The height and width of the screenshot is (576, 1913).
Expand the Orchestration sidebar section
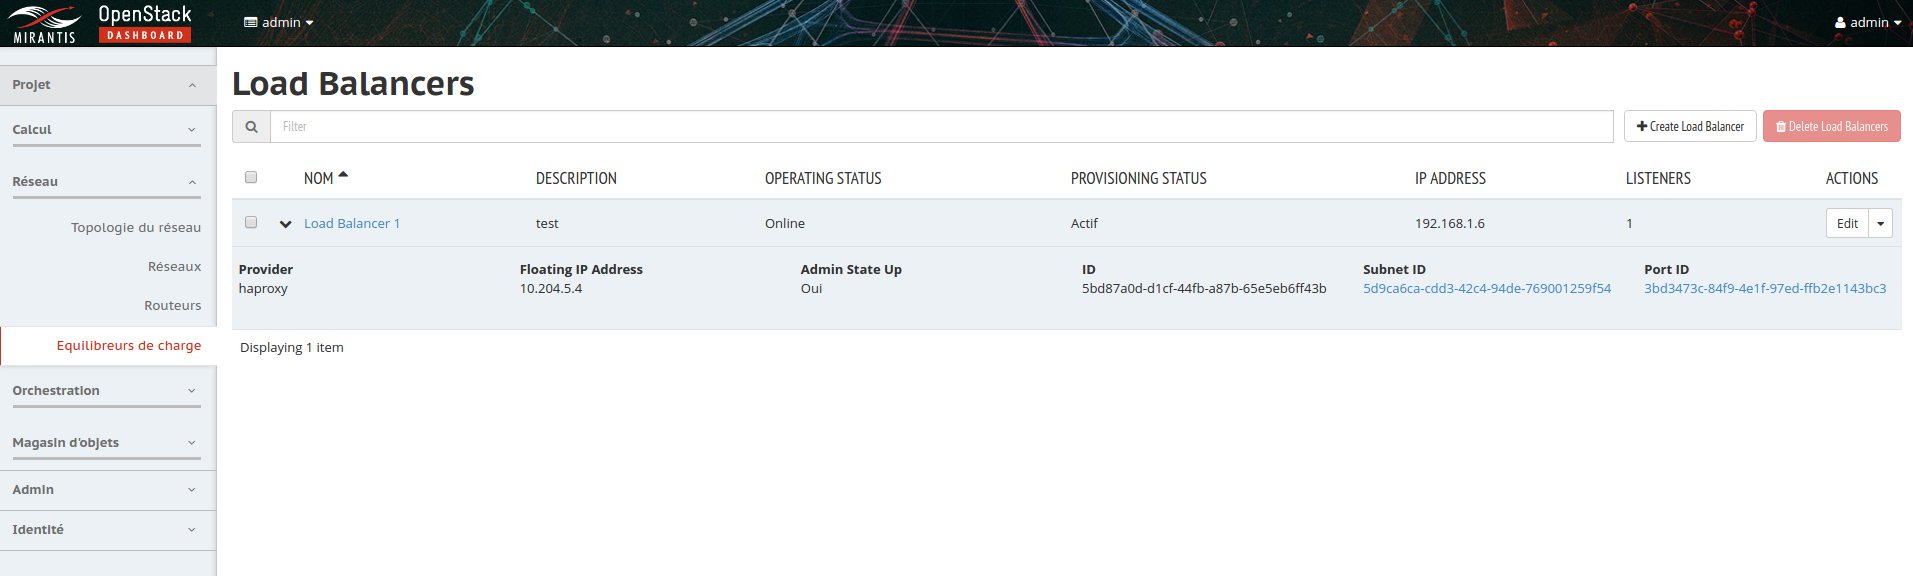point(108,391)
